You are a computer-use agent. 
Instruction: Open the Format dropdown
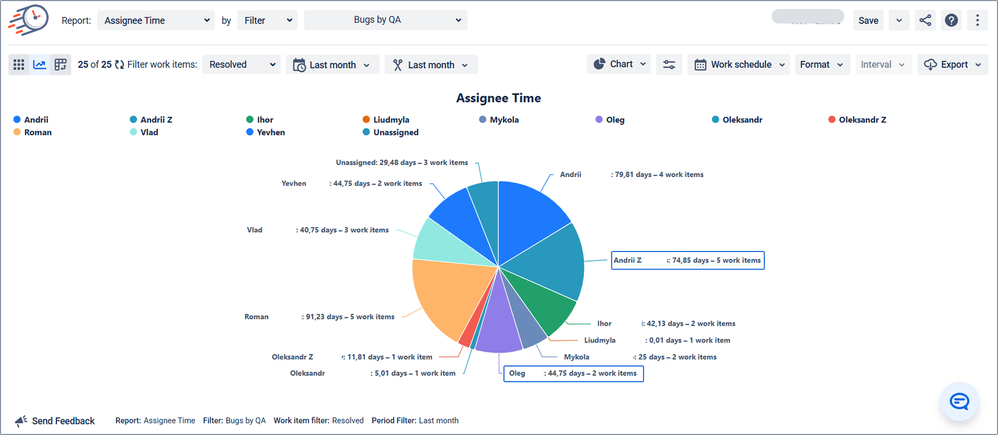[822, 64]
